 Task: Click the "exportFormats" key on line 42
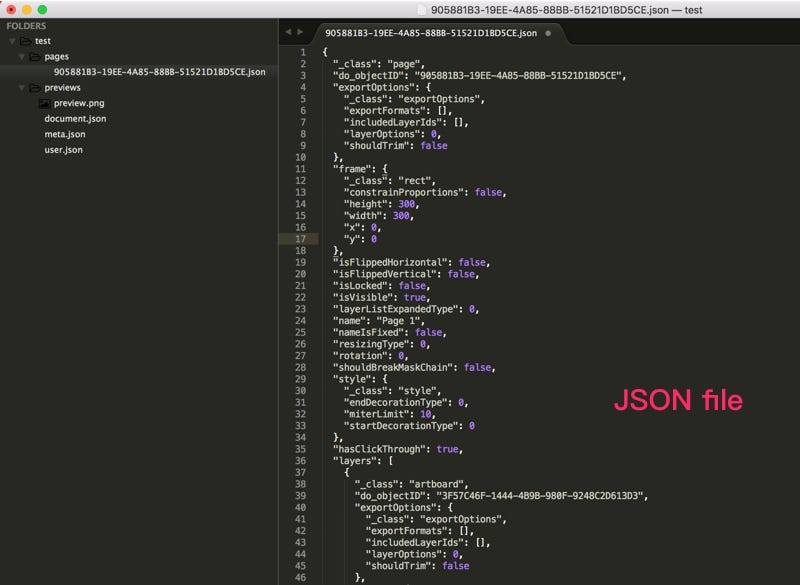pos(408,531)
